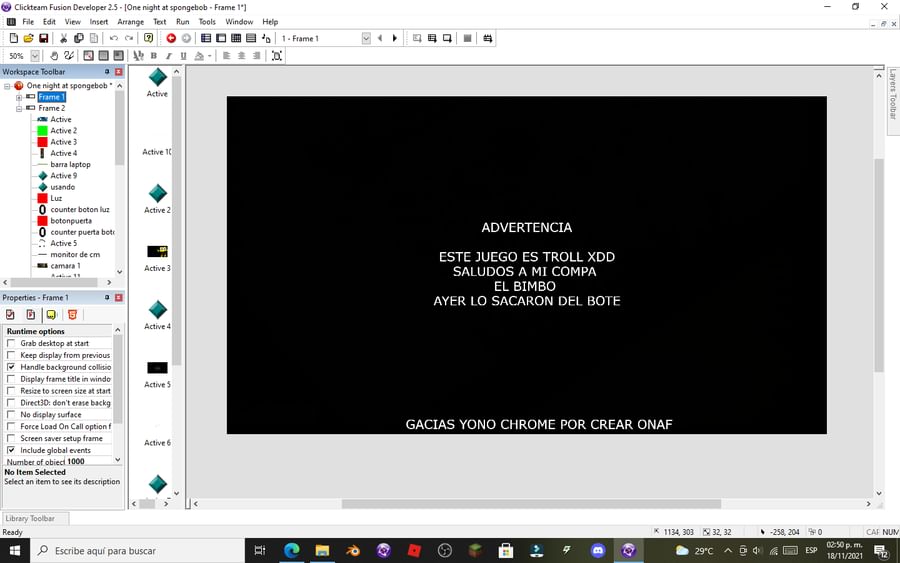Toggle bold text formatting

[154, 56]
